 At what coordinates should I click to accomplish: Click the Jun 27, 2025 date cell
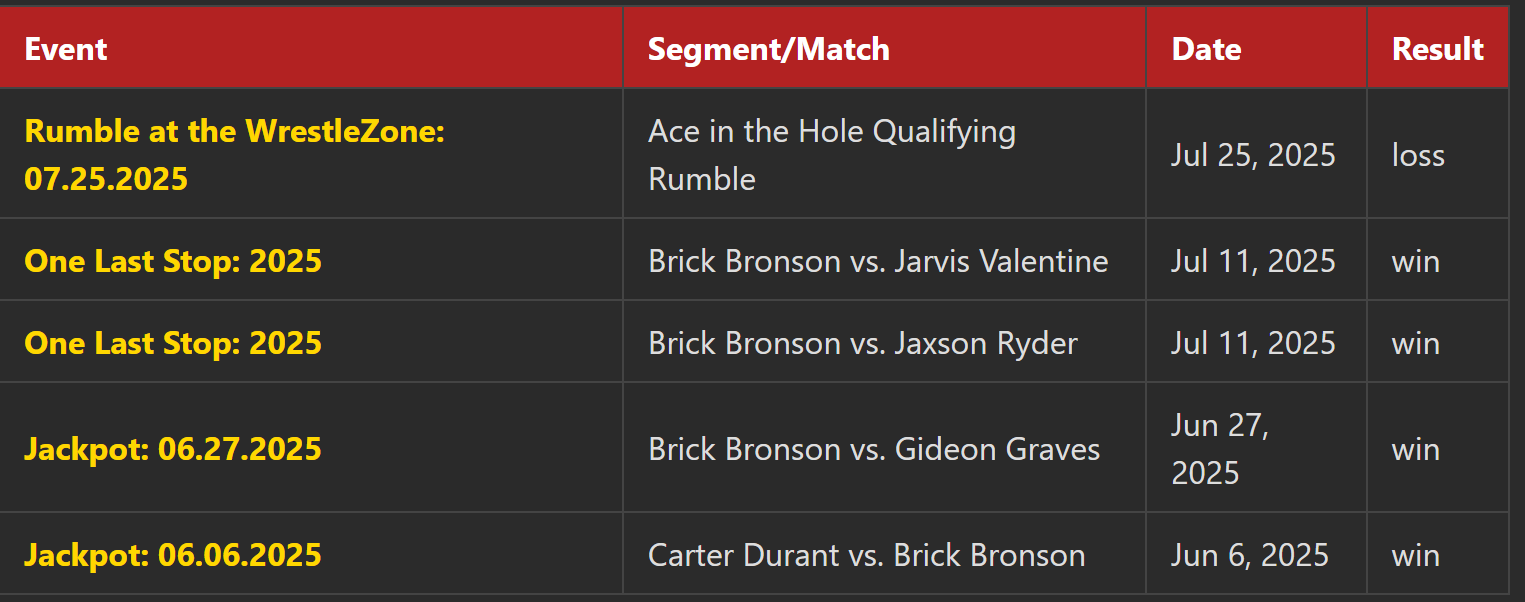point(1256,448)
